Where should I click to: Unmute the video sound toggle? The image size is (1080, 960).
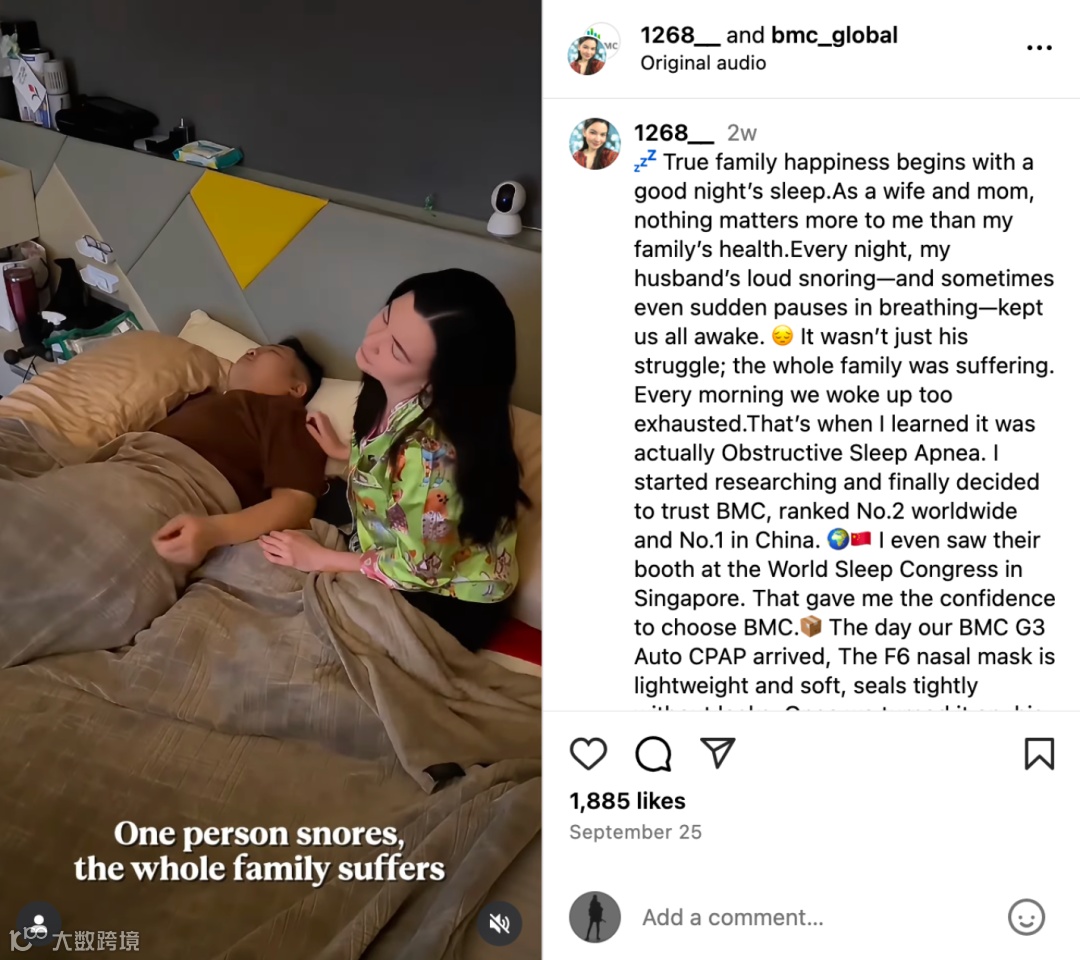pyautogui.click(x=499, y=923)
